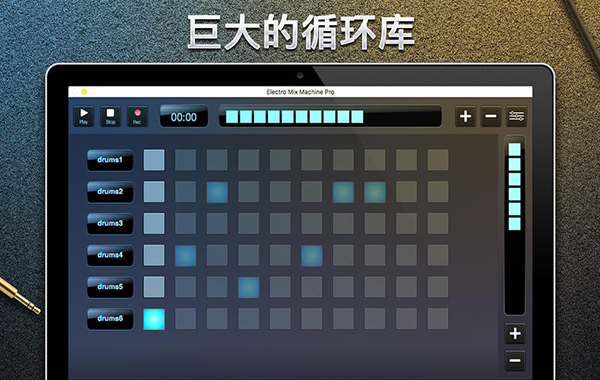Disable the lit second pad in drums4 row
Screen dimensions: 600x380
186,255
